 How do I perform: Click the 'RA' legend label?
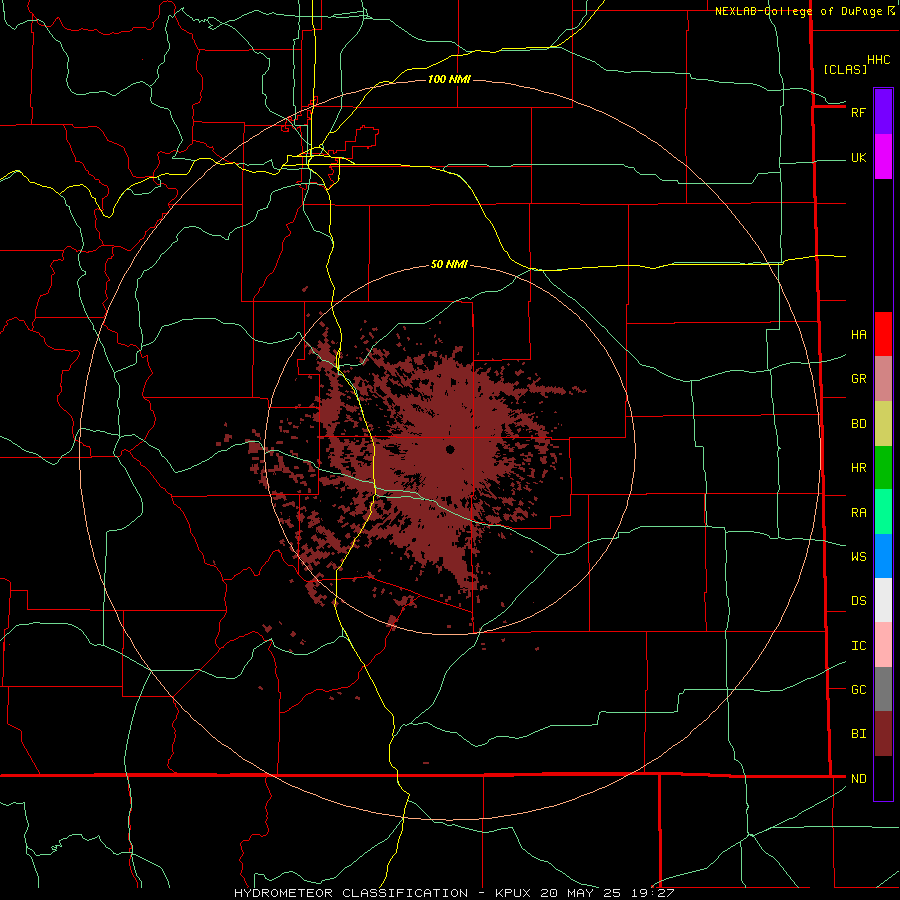[858, 513]
